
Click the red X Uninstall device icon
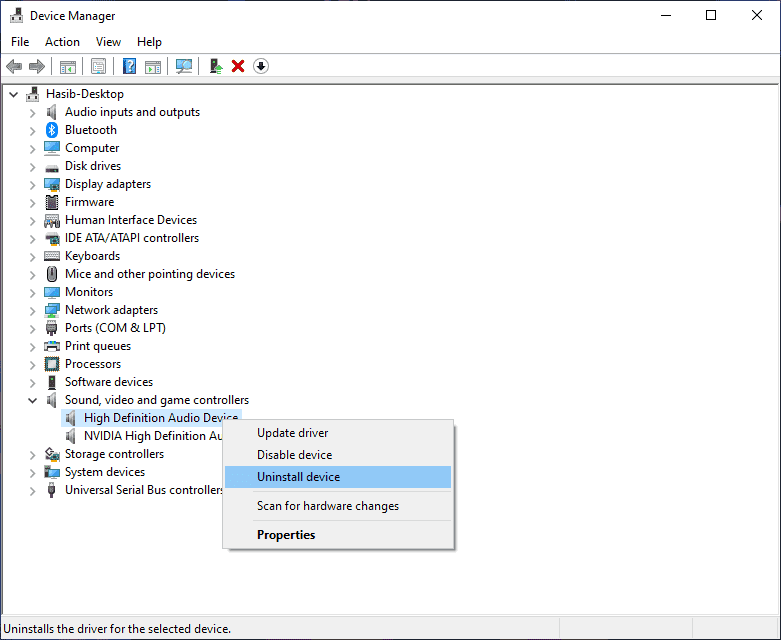[x=238, y=66]
